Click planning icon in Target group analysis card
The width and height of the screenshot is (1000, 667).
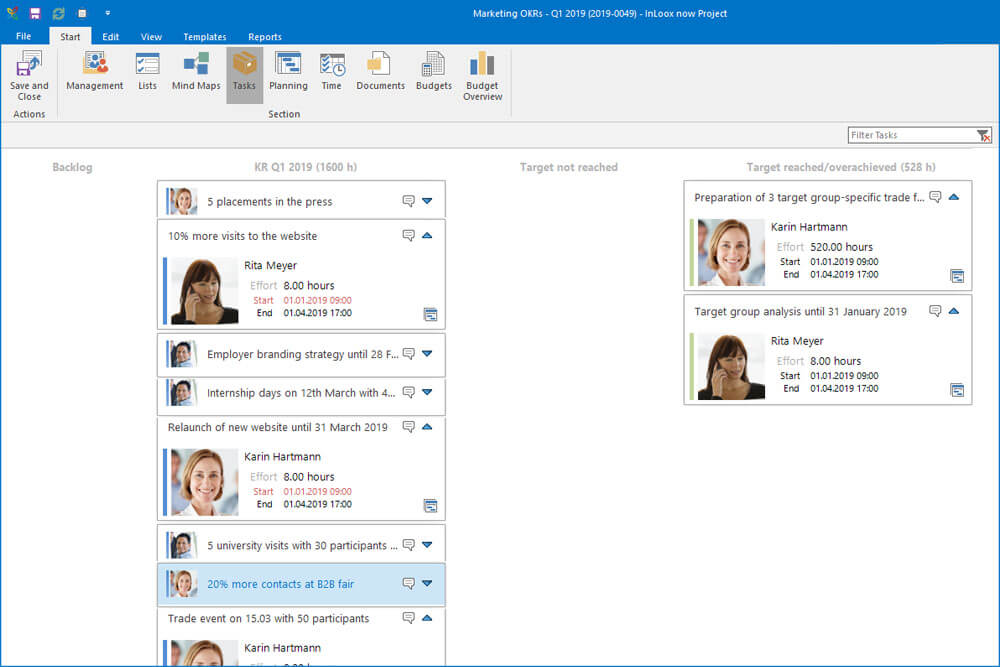point(957,390)
